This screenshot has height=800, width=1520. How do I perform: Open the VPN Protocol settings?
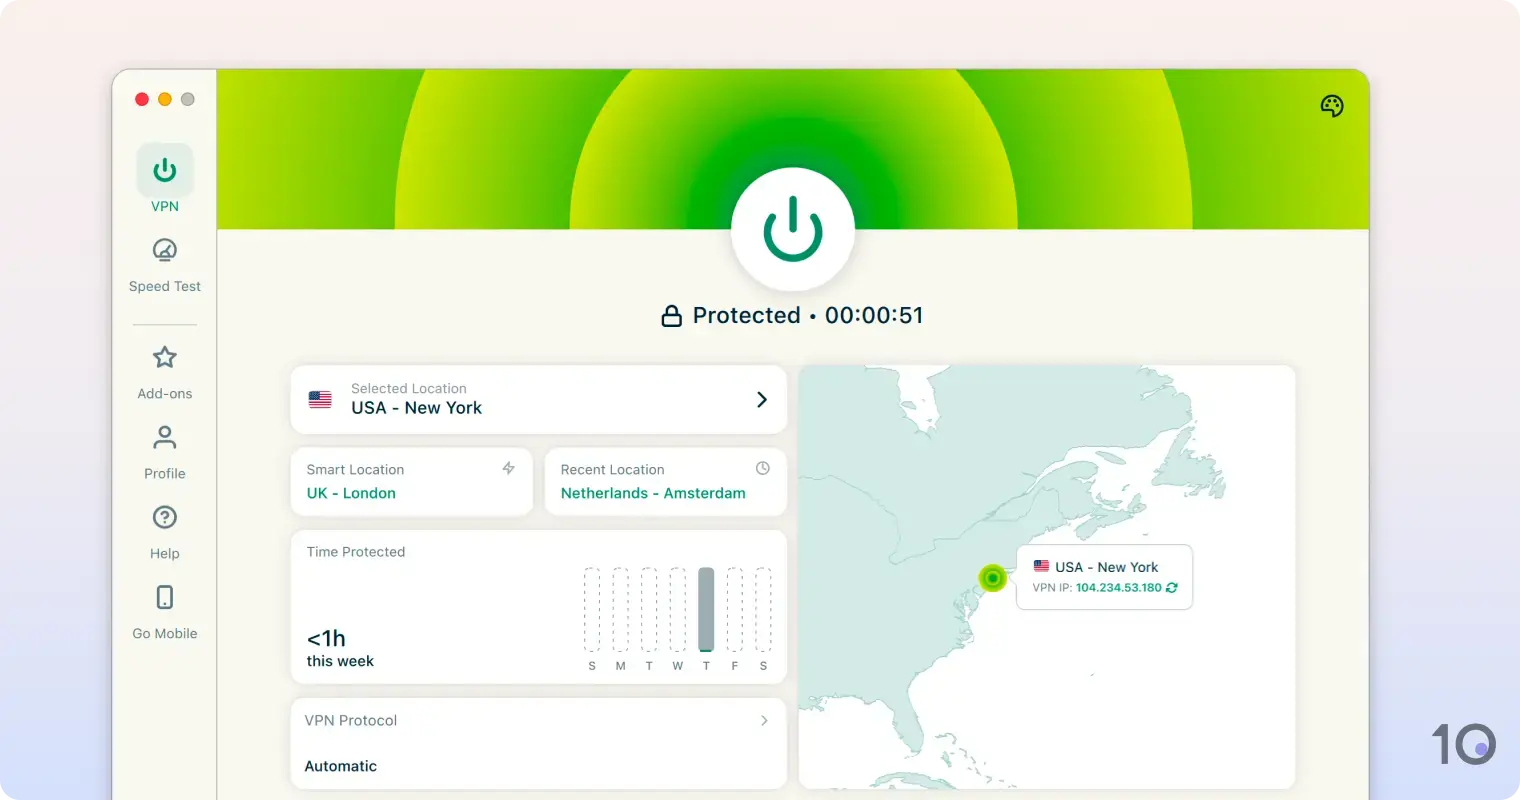tap(763, 720)
